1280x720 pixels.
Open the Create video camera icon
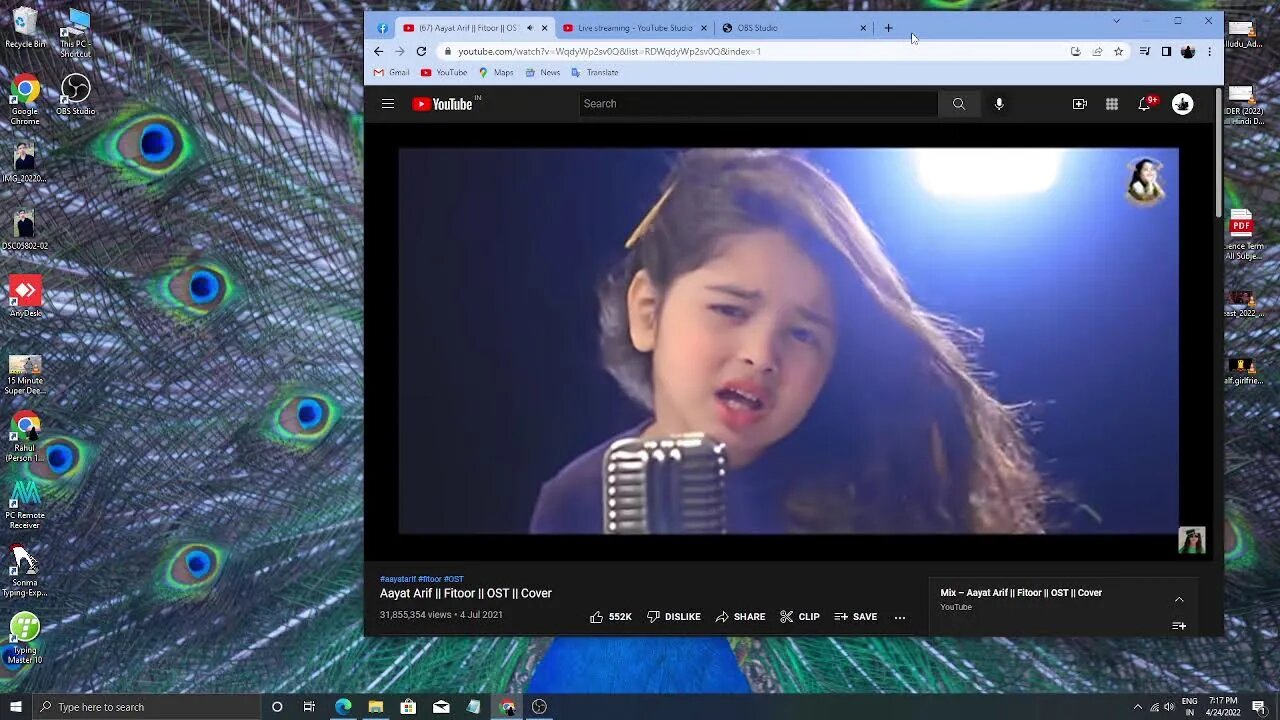1080,104
